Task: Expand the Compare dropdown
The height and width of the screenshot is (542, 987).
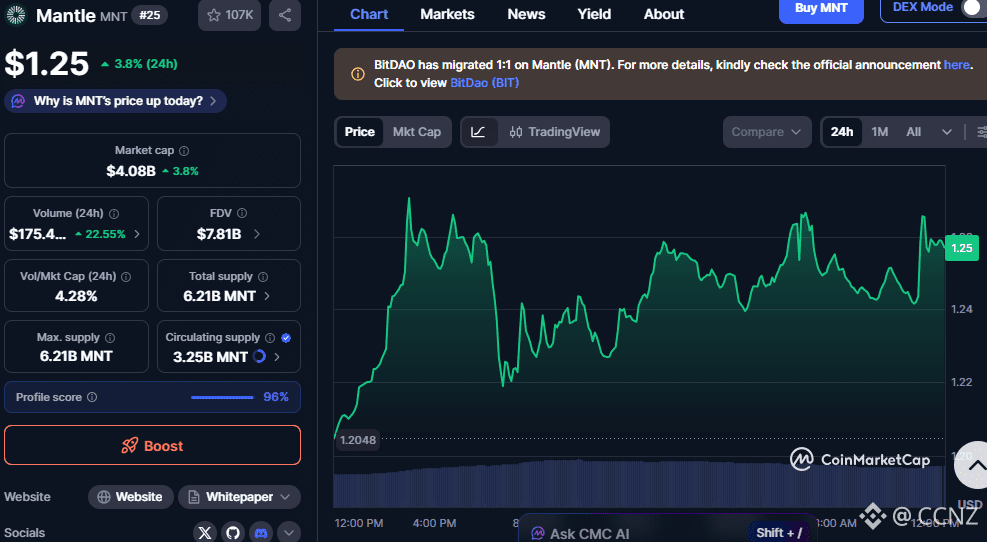Action: (x=767, y=132)
